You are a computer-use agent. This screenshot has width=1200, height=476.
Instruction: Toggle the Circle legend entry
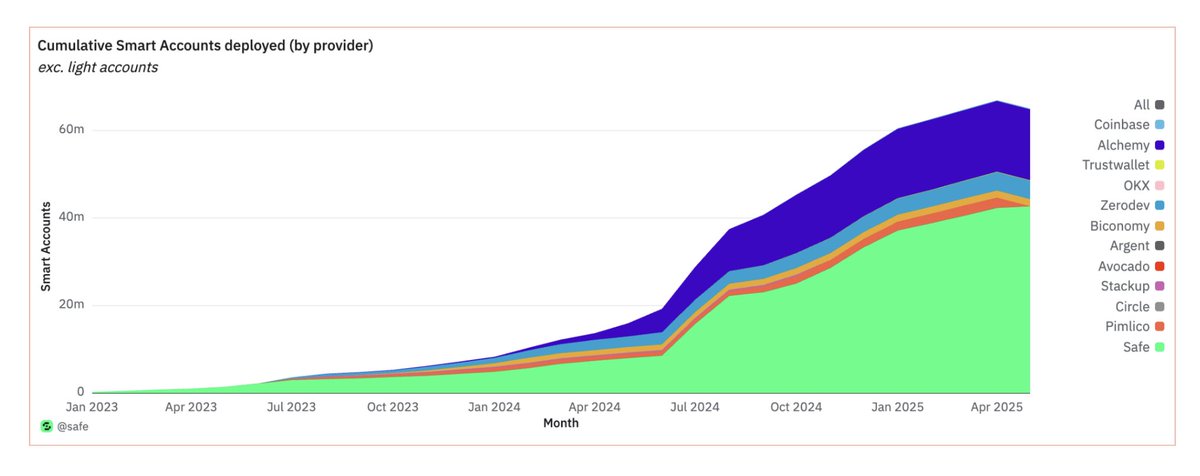pos(1138,306)
